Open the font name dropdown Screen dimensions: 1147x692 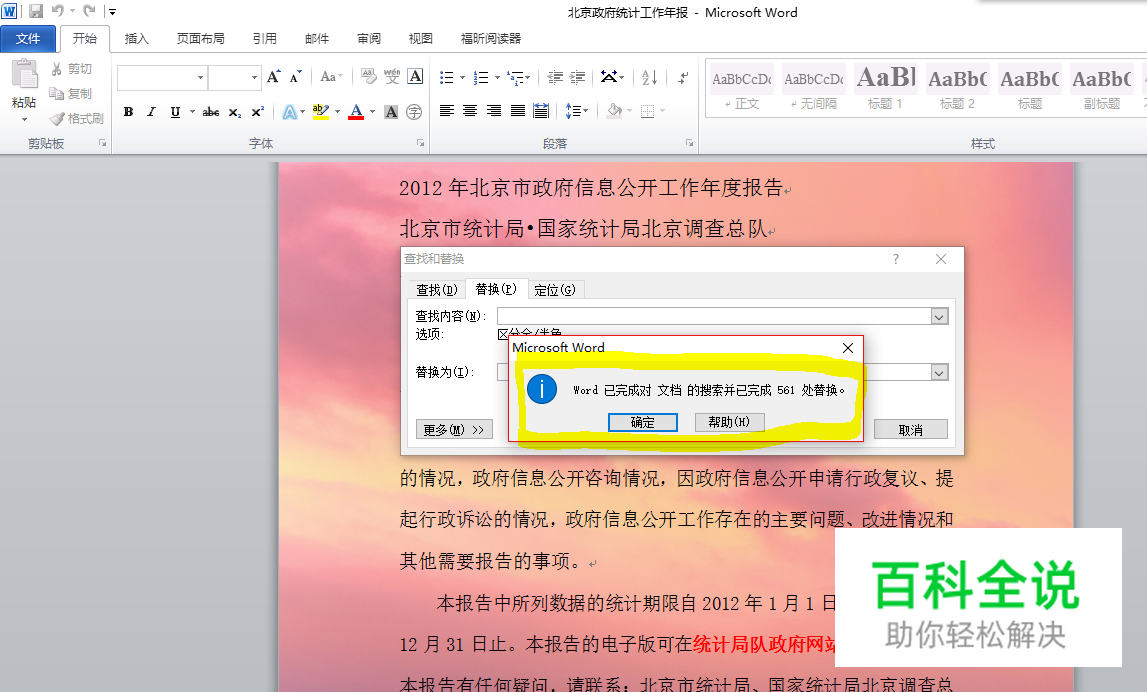click(200, 78)
